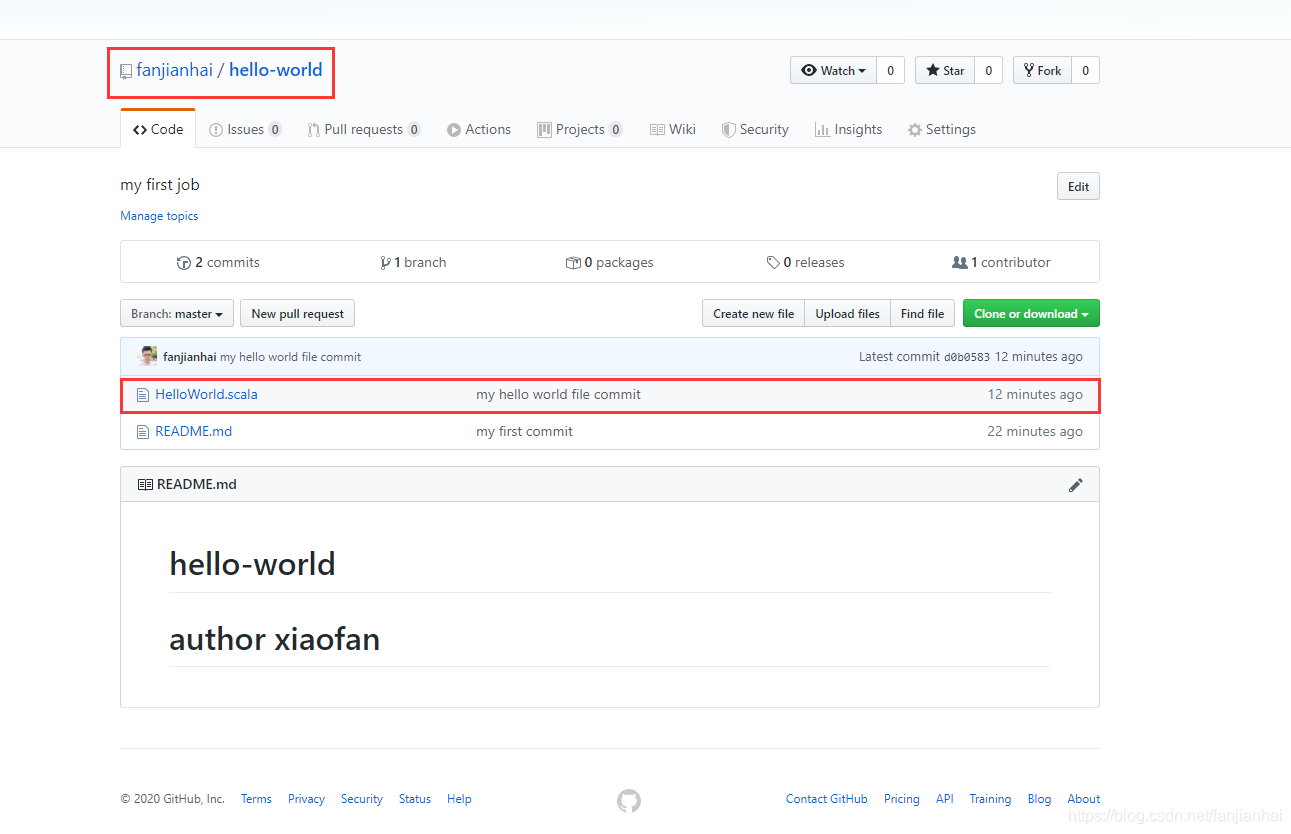Open the footer API link
Screen dimensions: 1291x834
pyautogui.click(x=944, y=799)
